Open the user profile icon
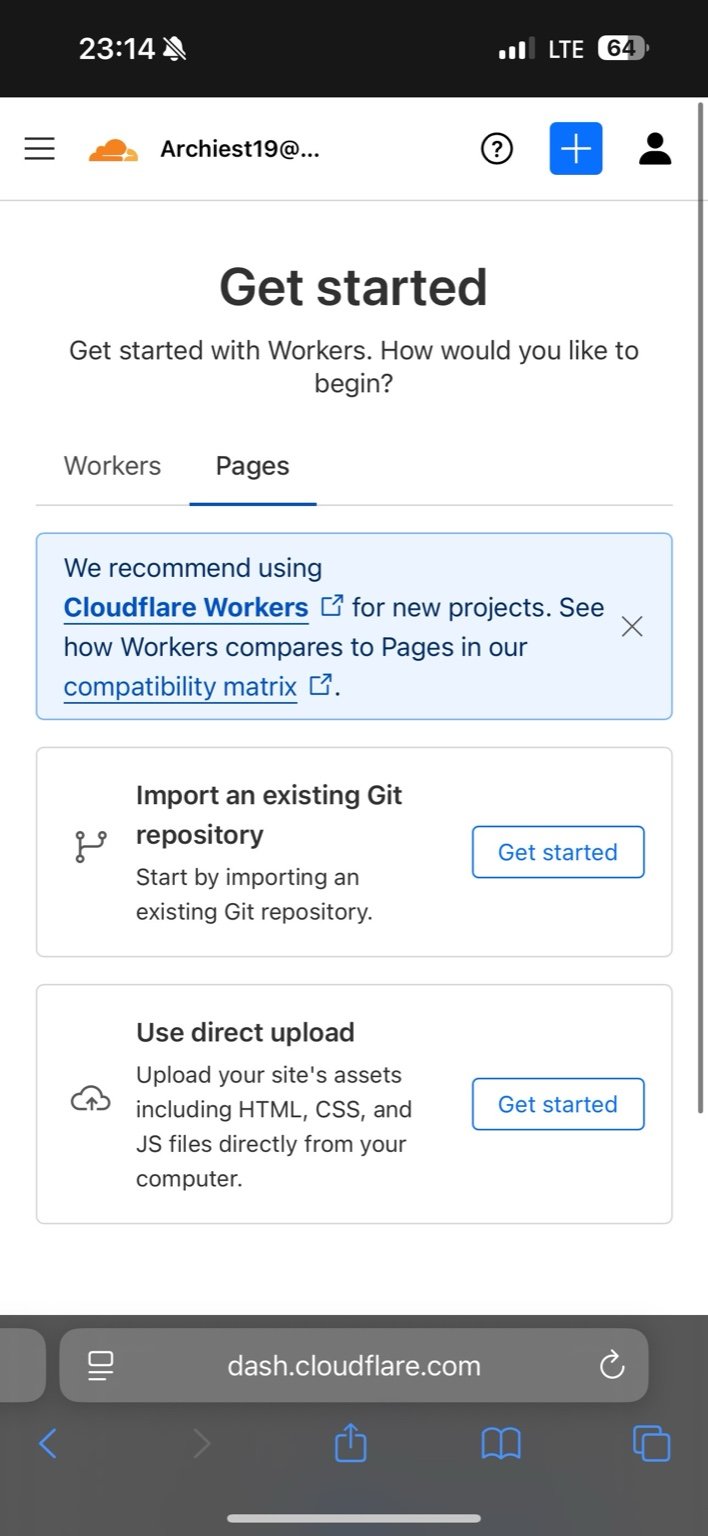 [654, 149]
